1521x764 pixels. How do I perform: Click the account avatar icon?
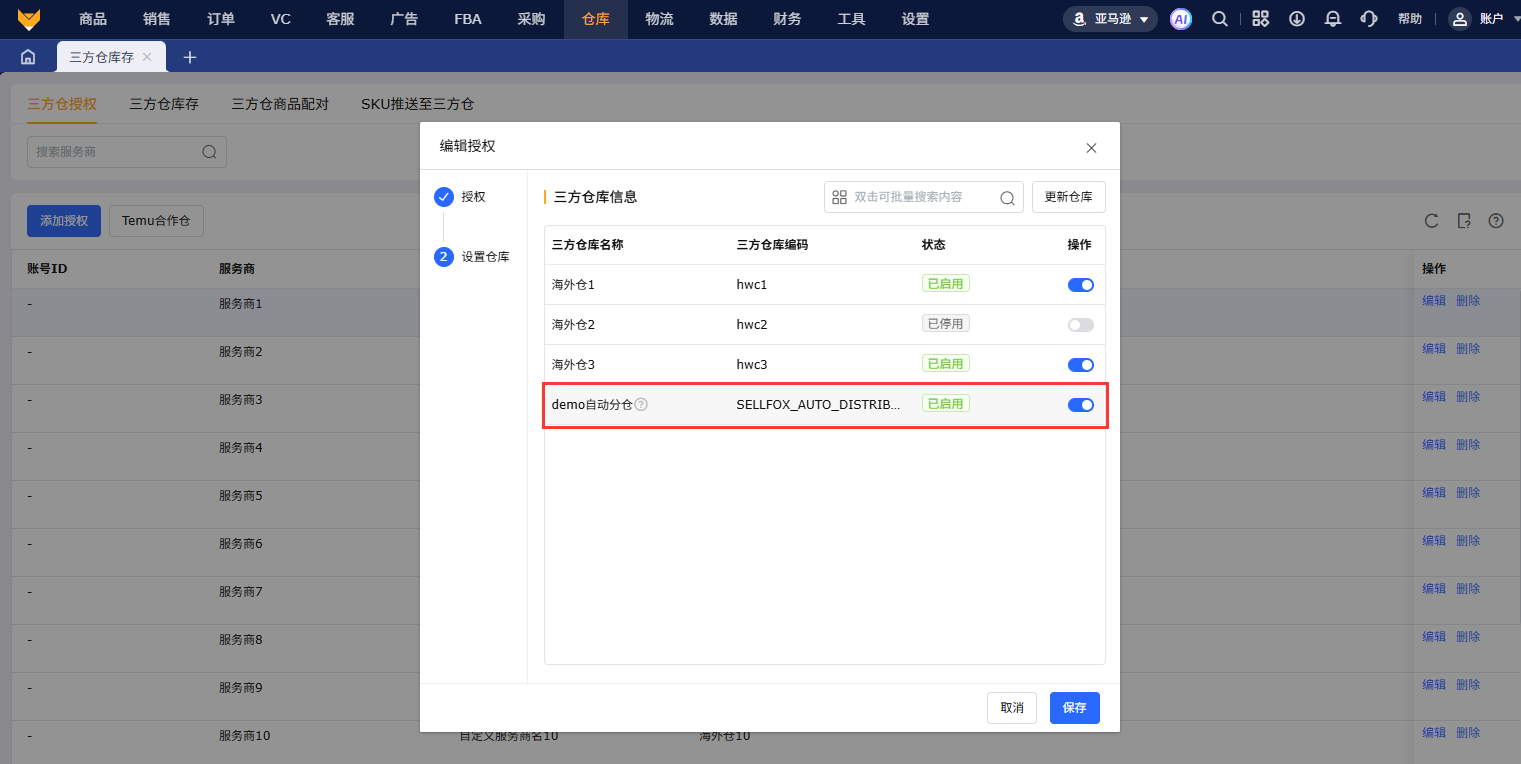pyautogui.click(x=1460, y=19)
